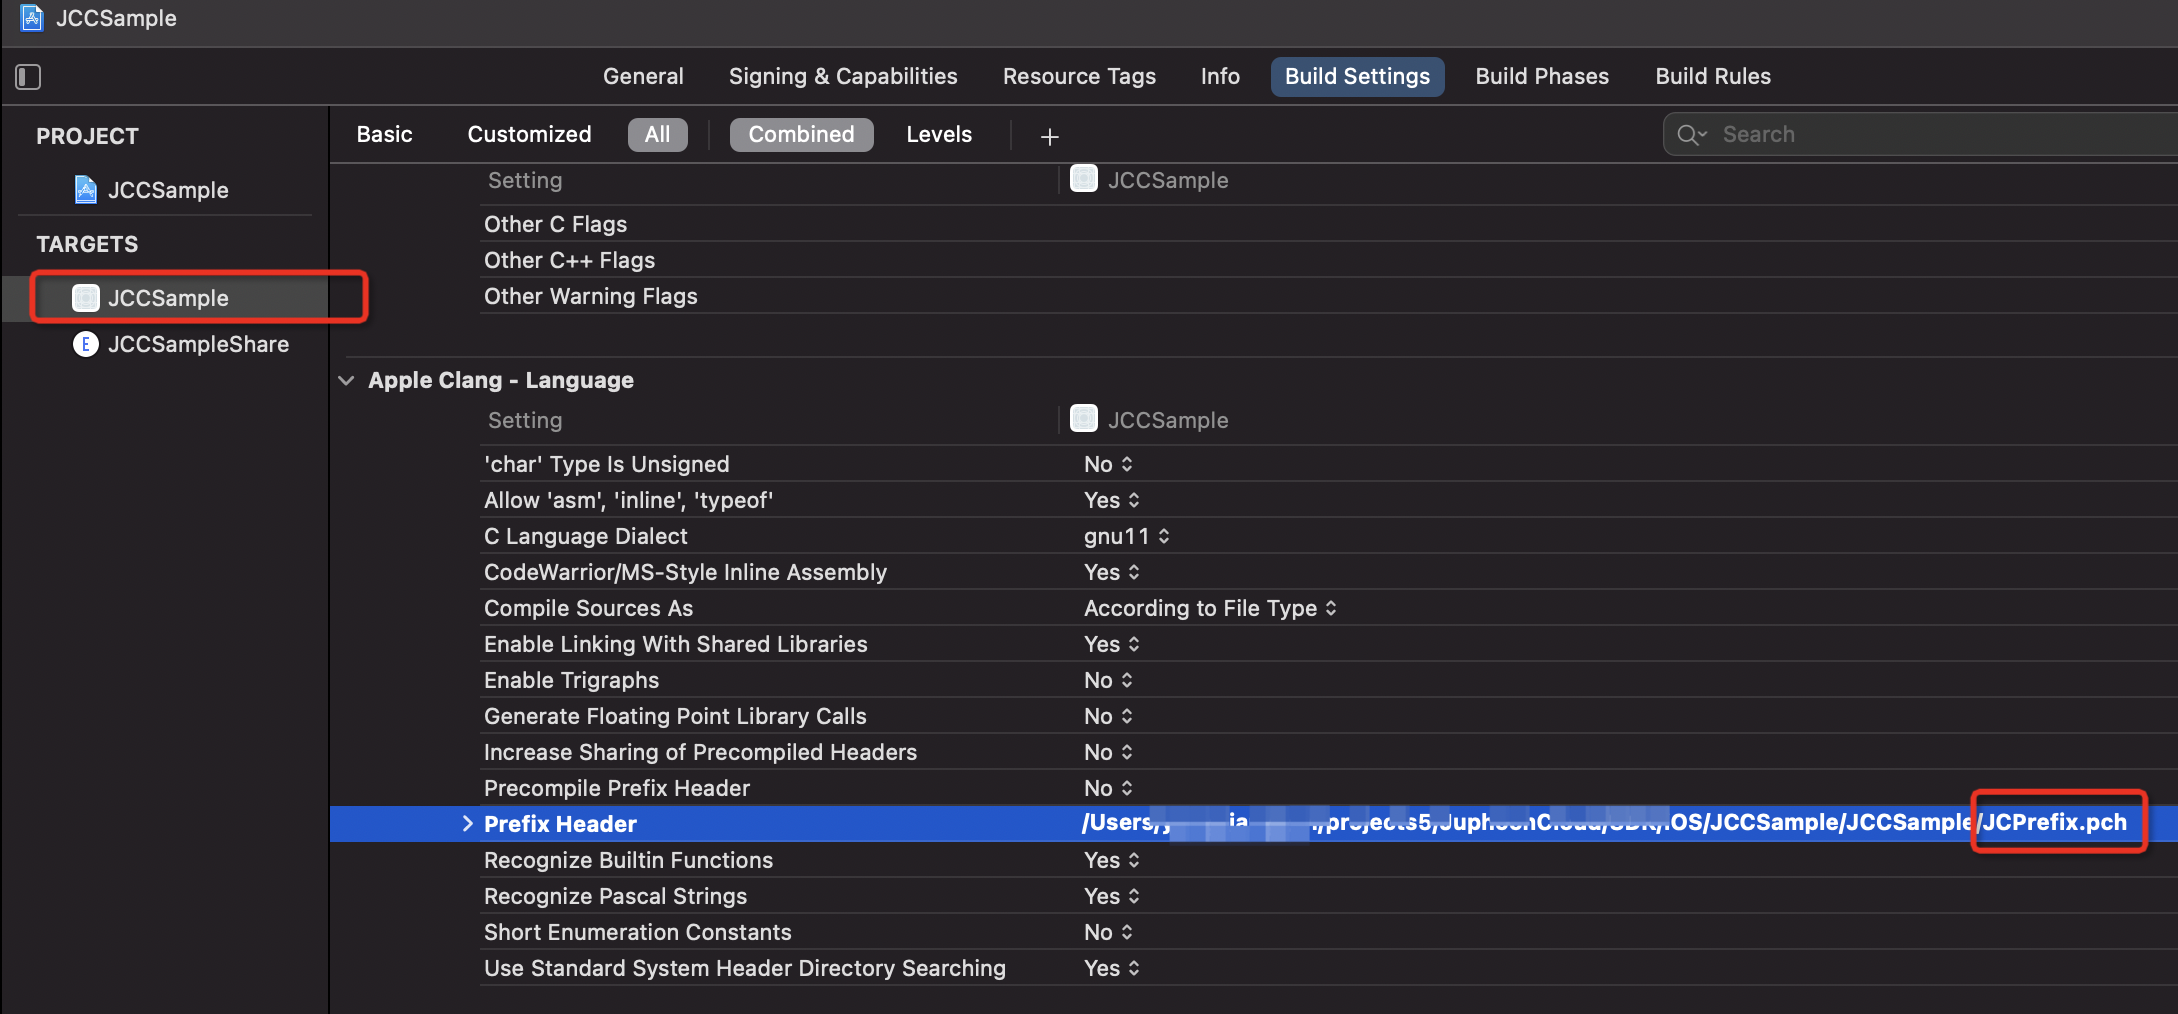Viewport: 2178px width, 1014px height.
Task: Switch to Levels view
Action: [x=939, y=135]
